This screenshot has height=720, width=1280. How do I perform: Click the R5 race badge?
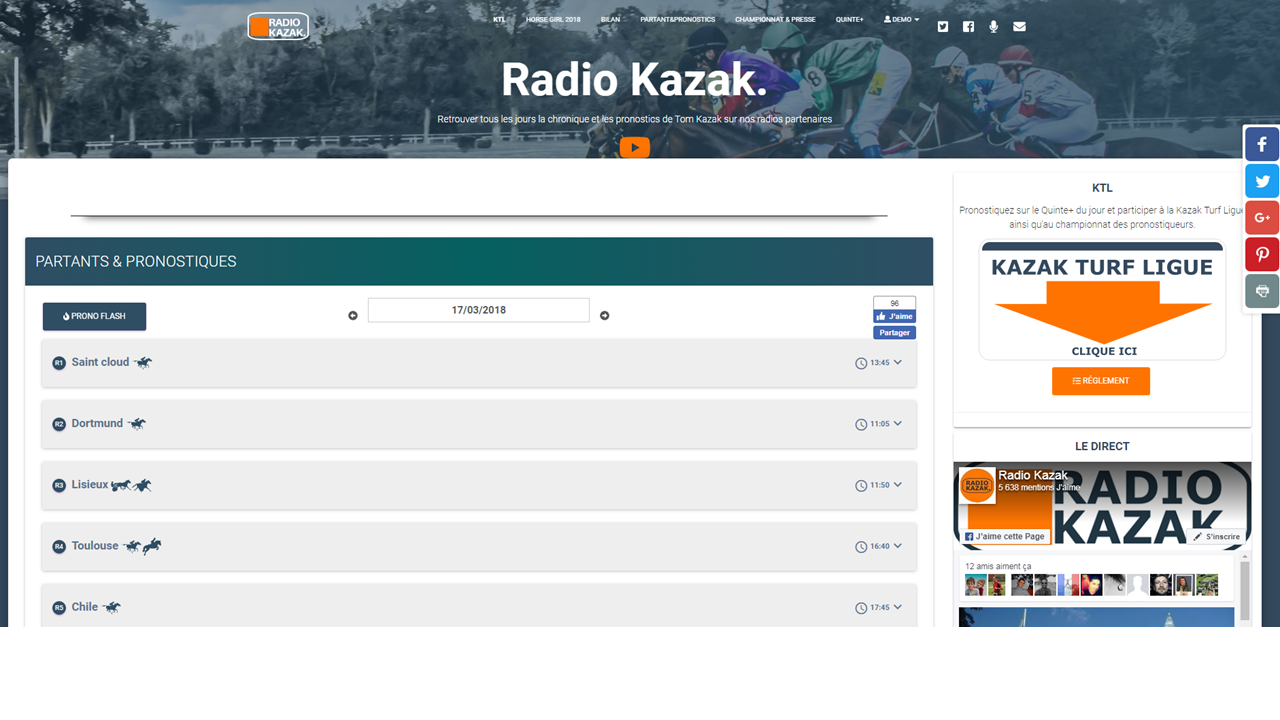coord(59,608)
